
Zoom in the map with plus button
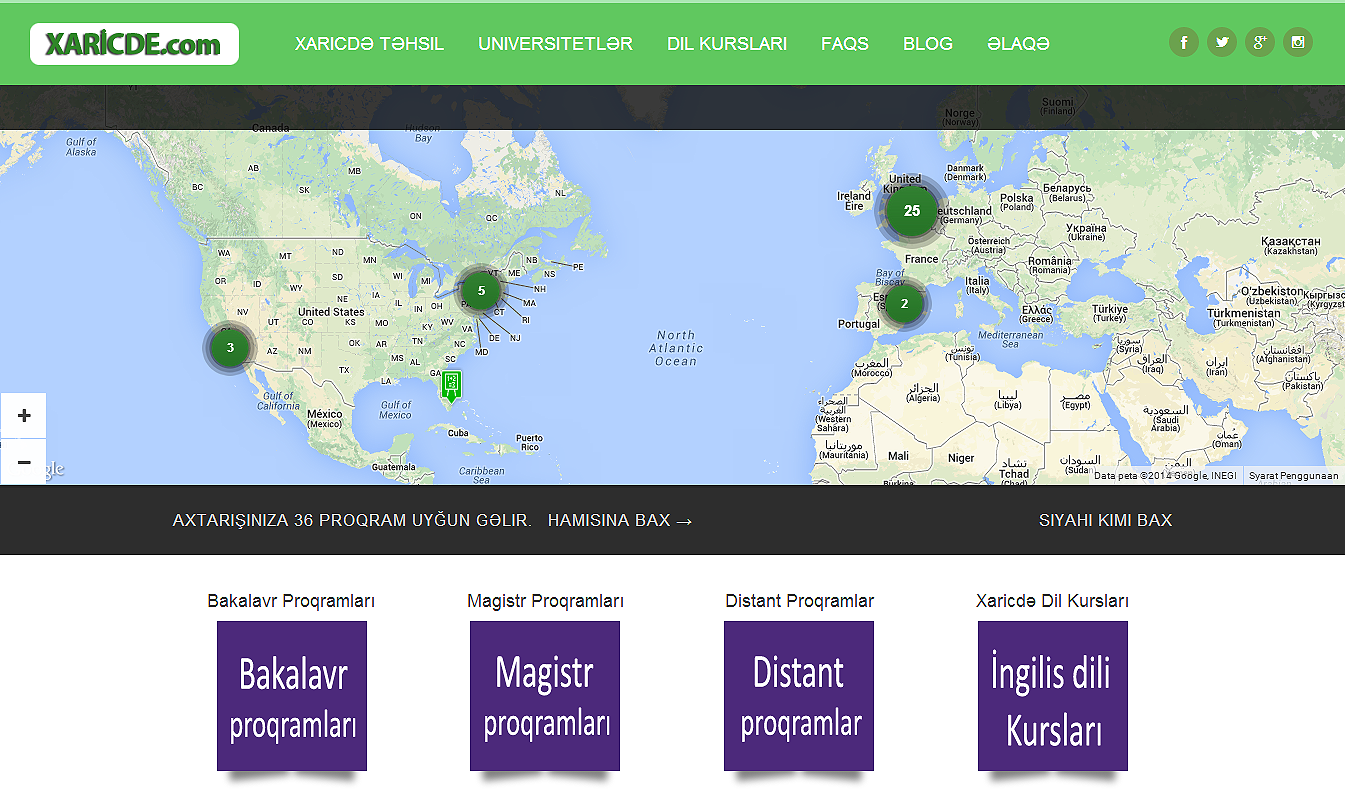tap(24, 415)
